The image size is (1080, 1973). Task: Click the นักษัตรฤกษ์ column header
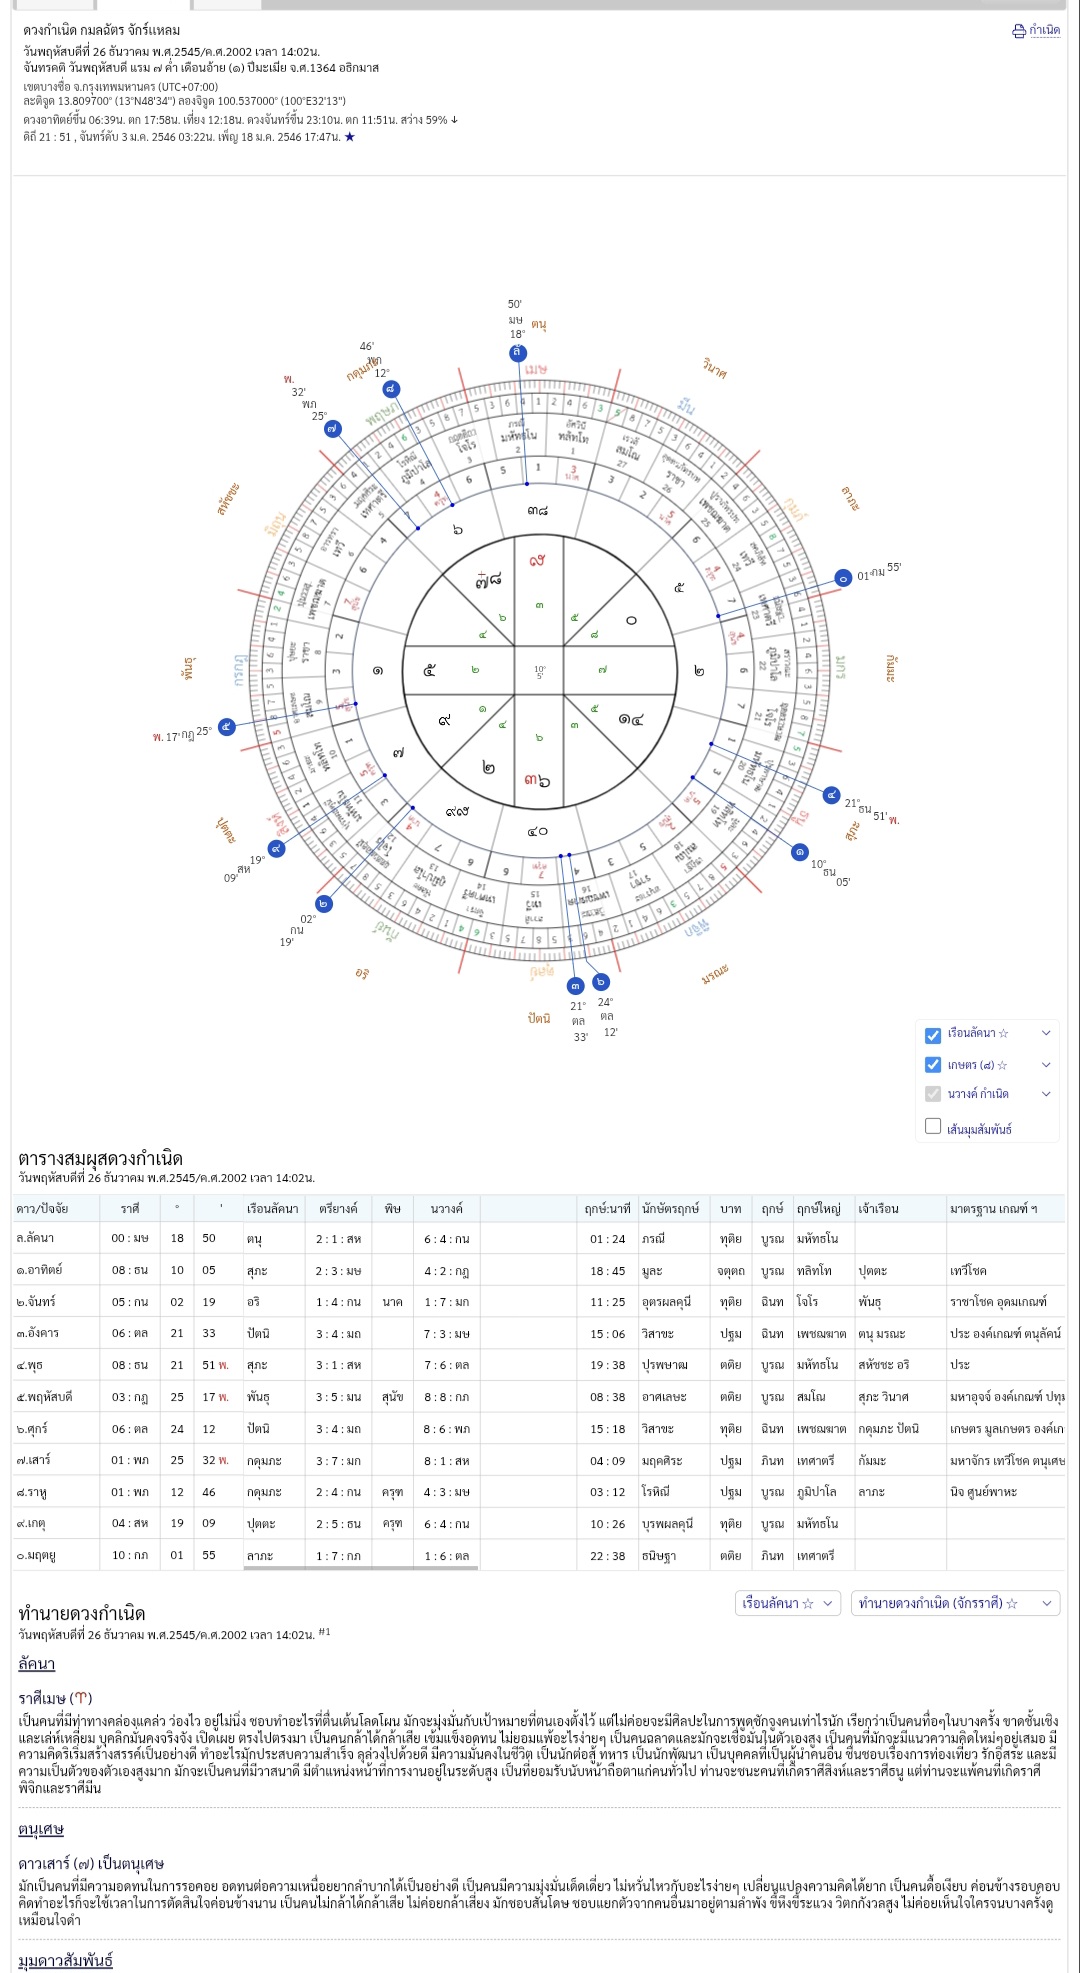click(670, 1209)
